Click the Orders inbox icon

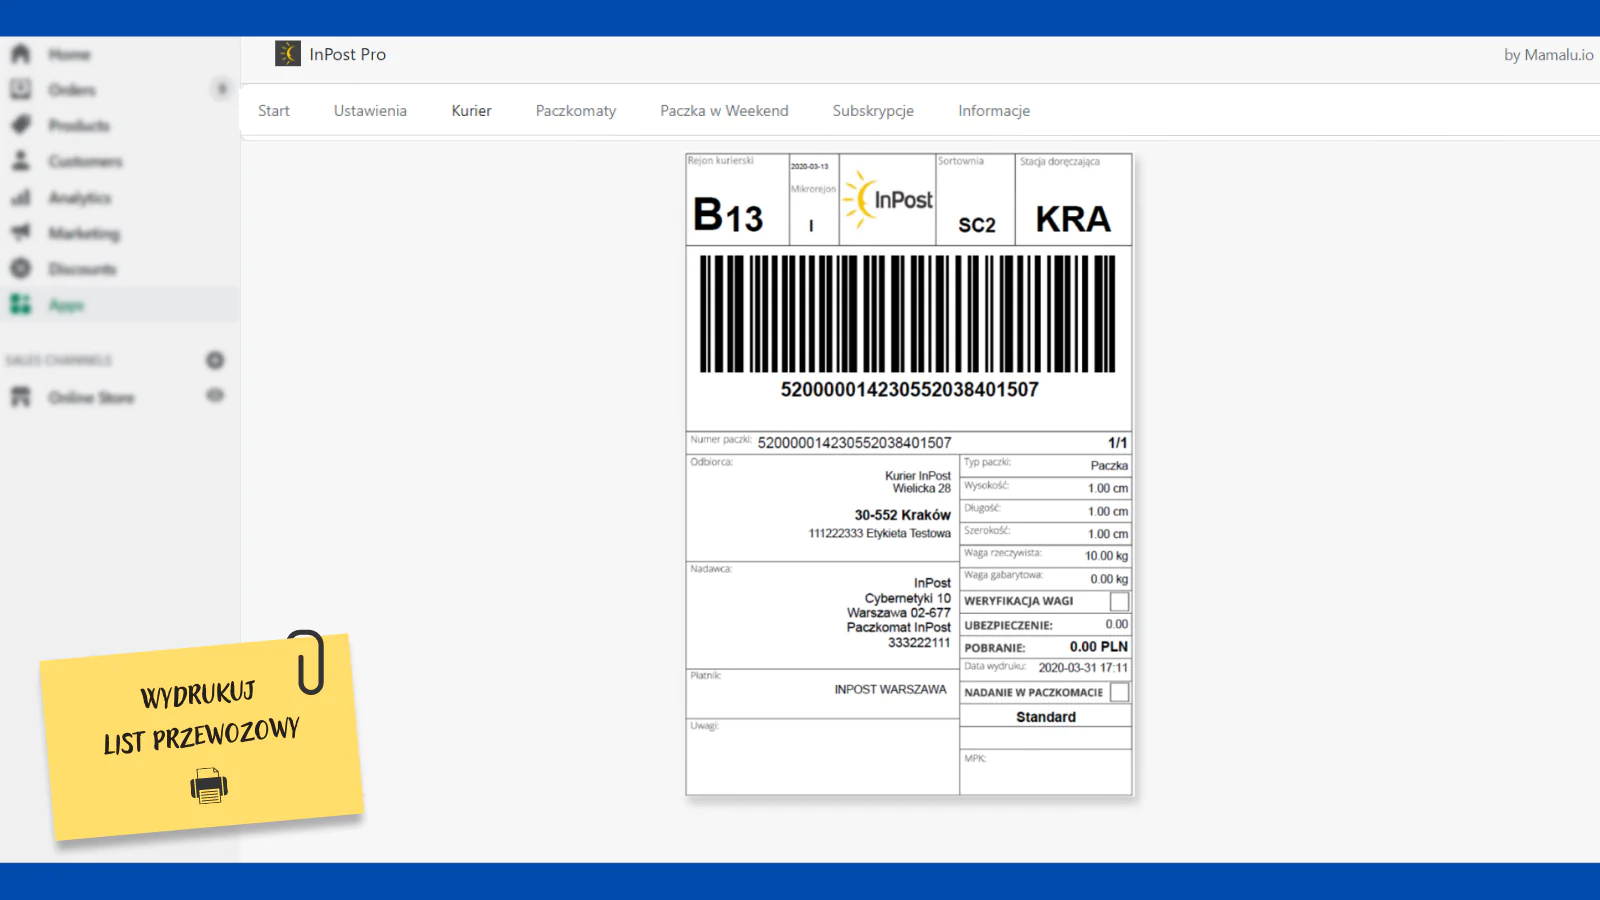click(20, 90)
